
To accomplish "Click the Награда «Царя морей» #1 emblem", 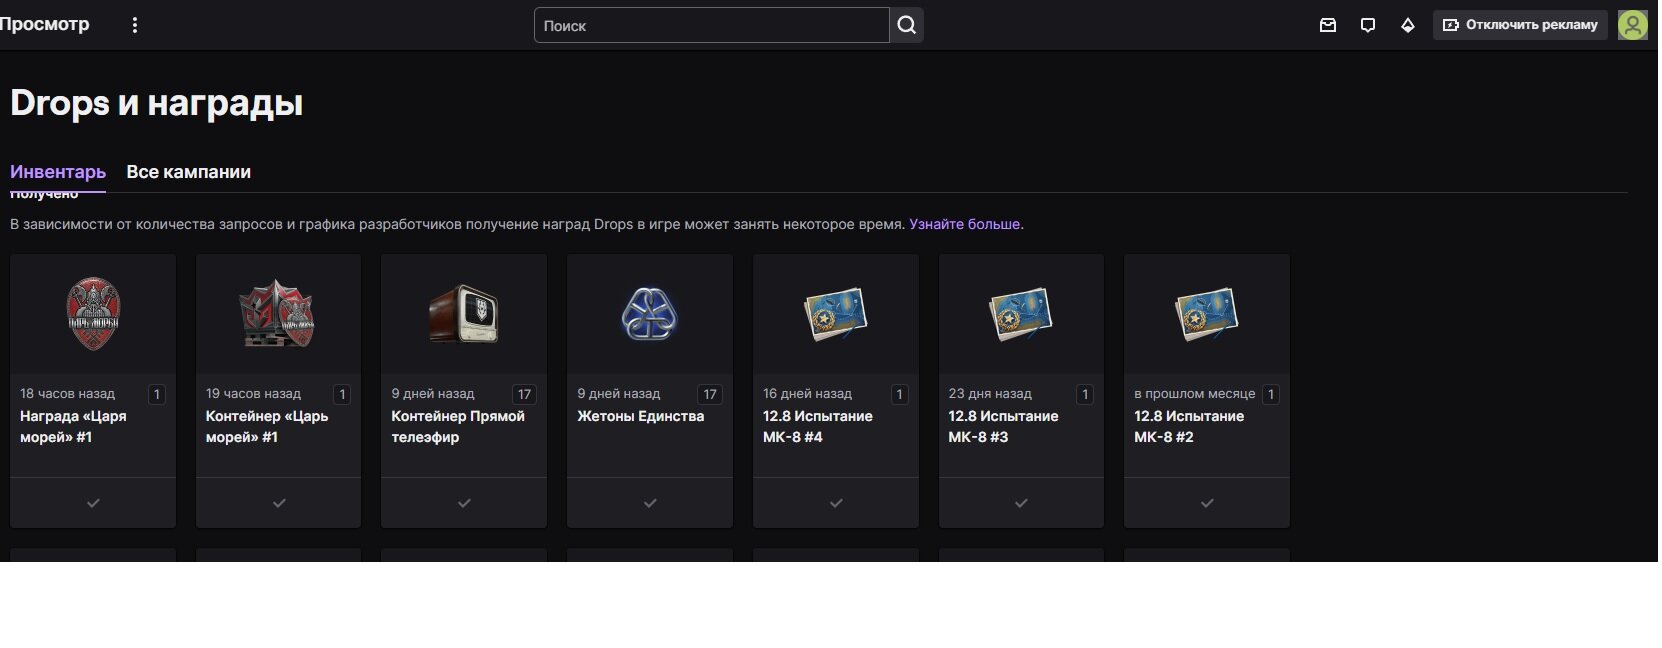I will (93, 314).
